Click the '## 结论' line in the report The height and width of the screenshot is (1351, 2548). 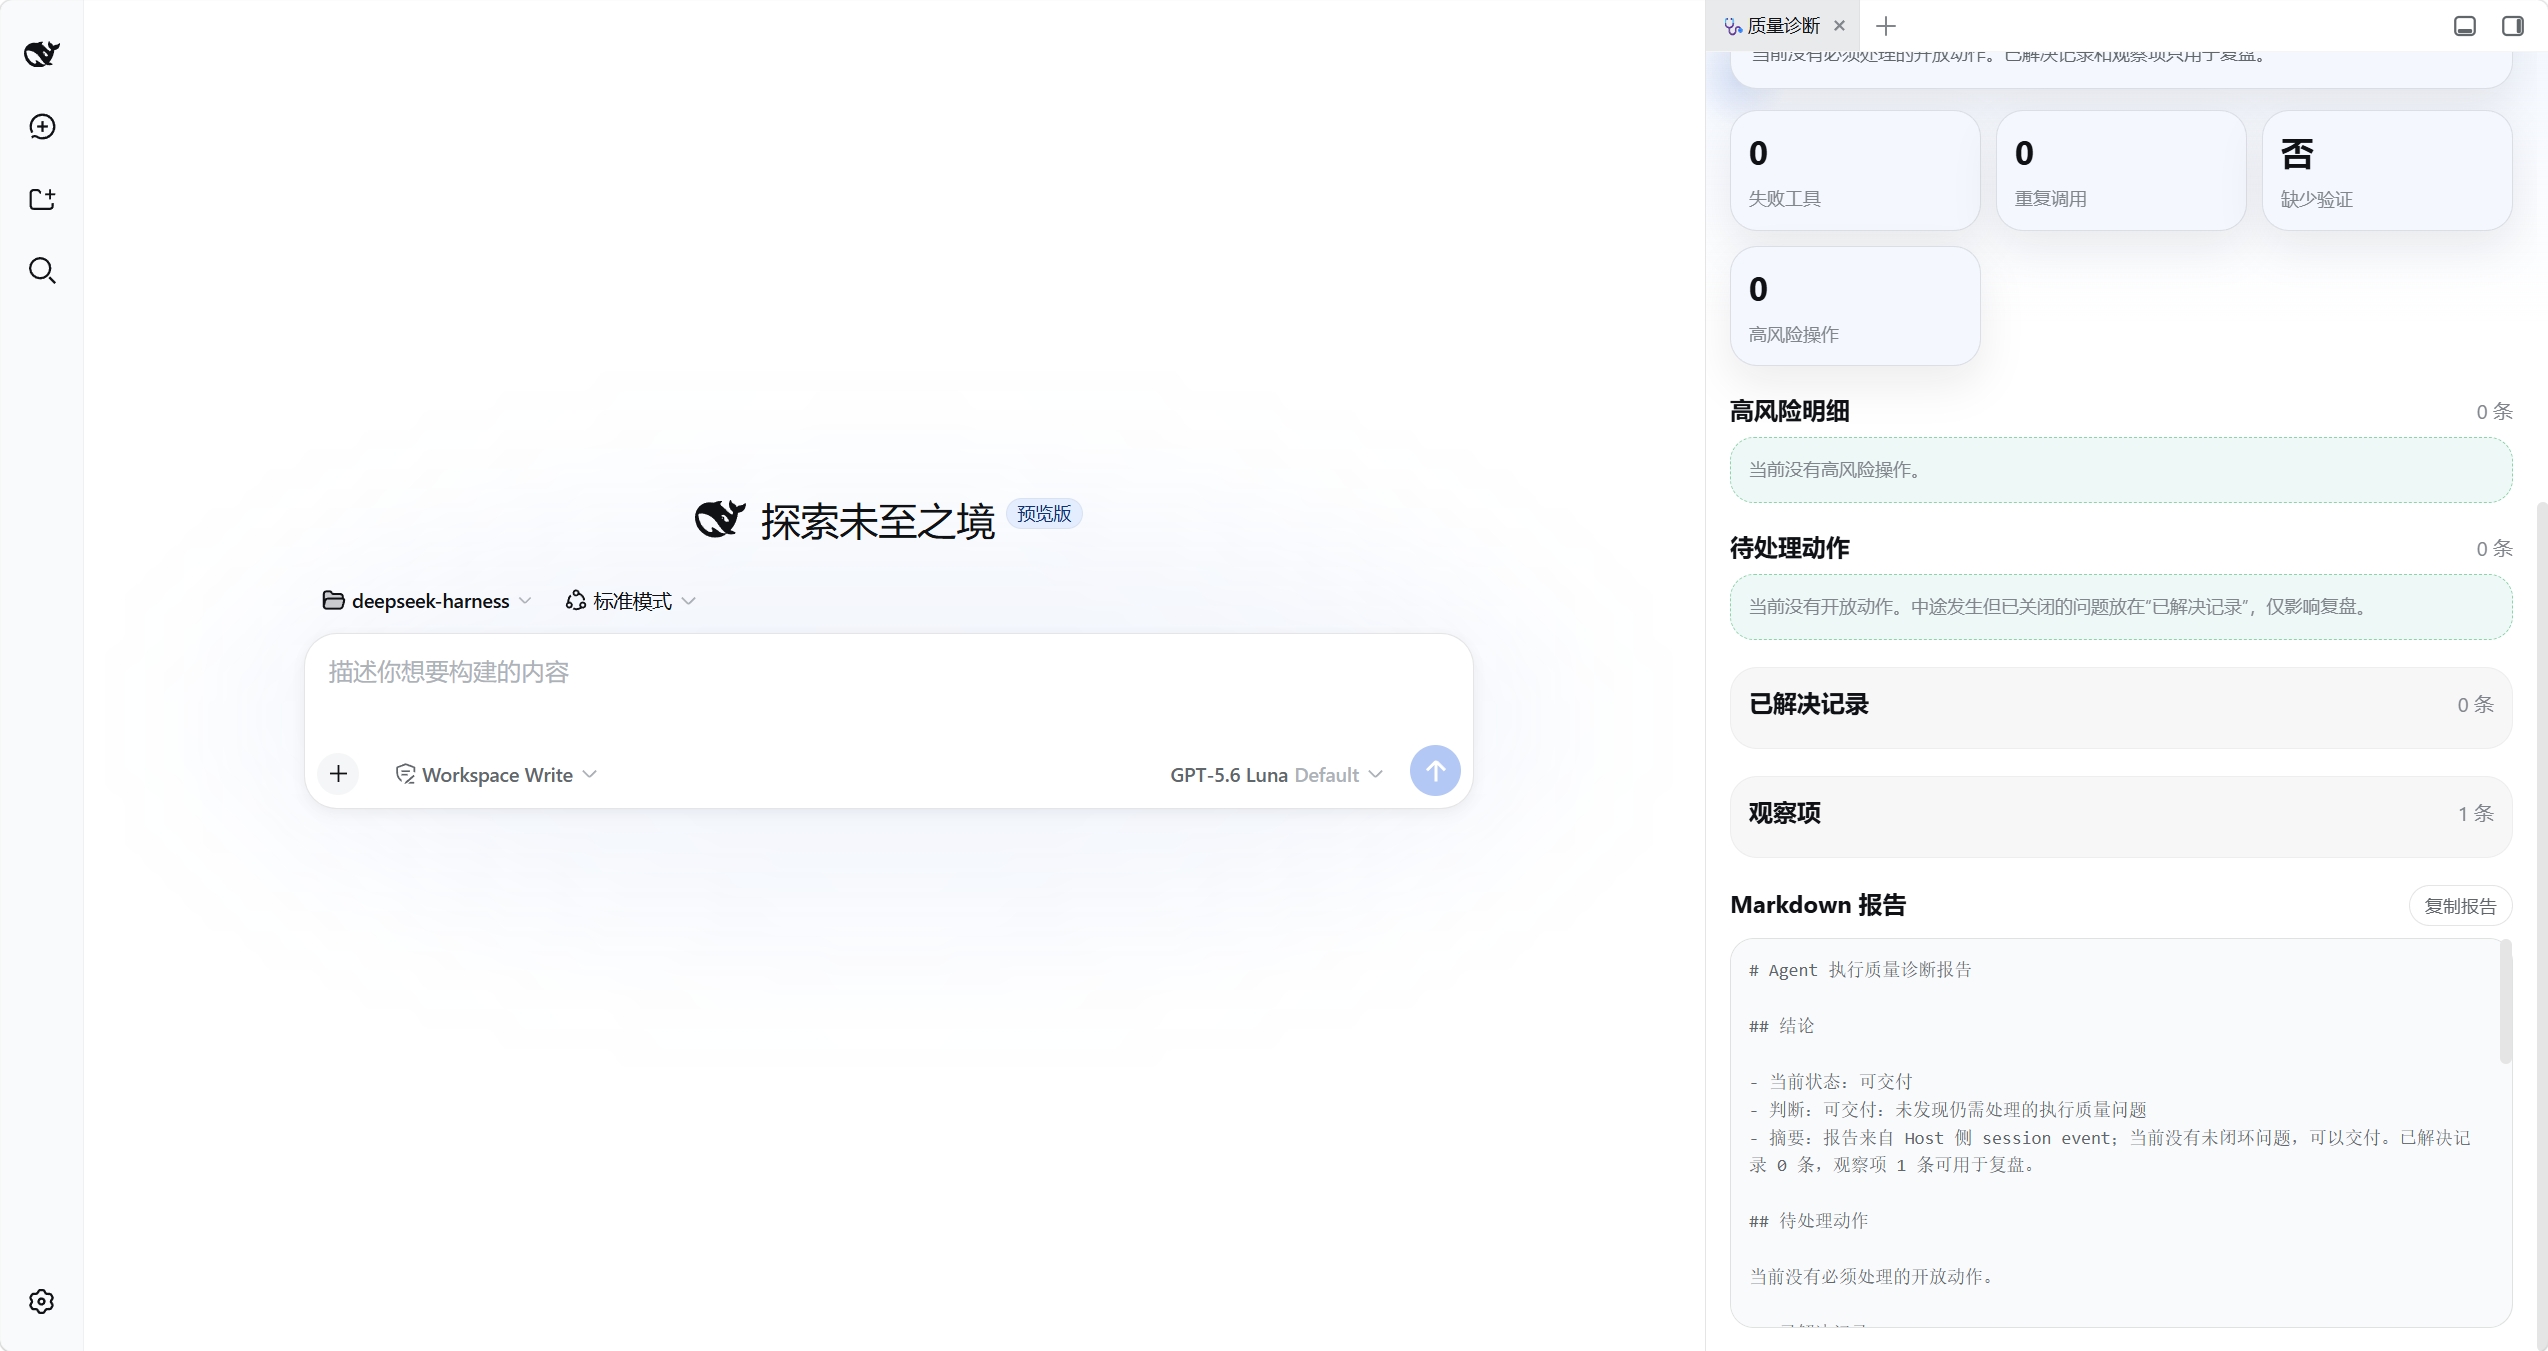pyautogui.click(x=1781, y=1026)
